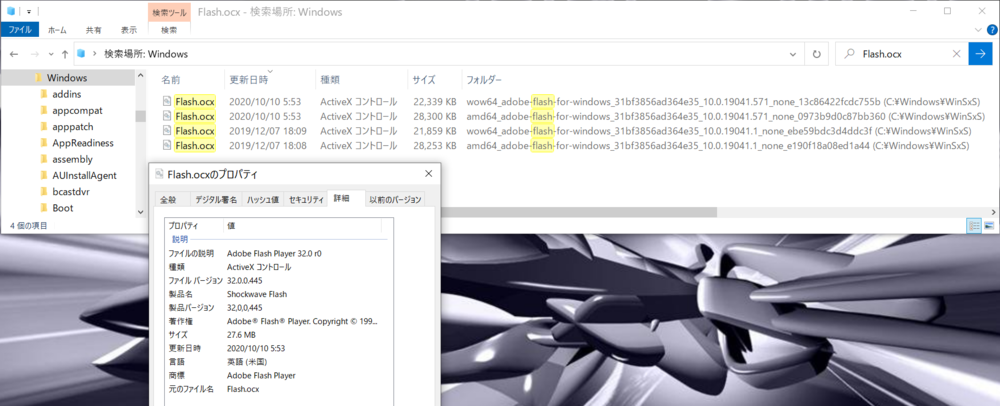Select Flash.ocx file sized 21,859 KB

(195, 131)
